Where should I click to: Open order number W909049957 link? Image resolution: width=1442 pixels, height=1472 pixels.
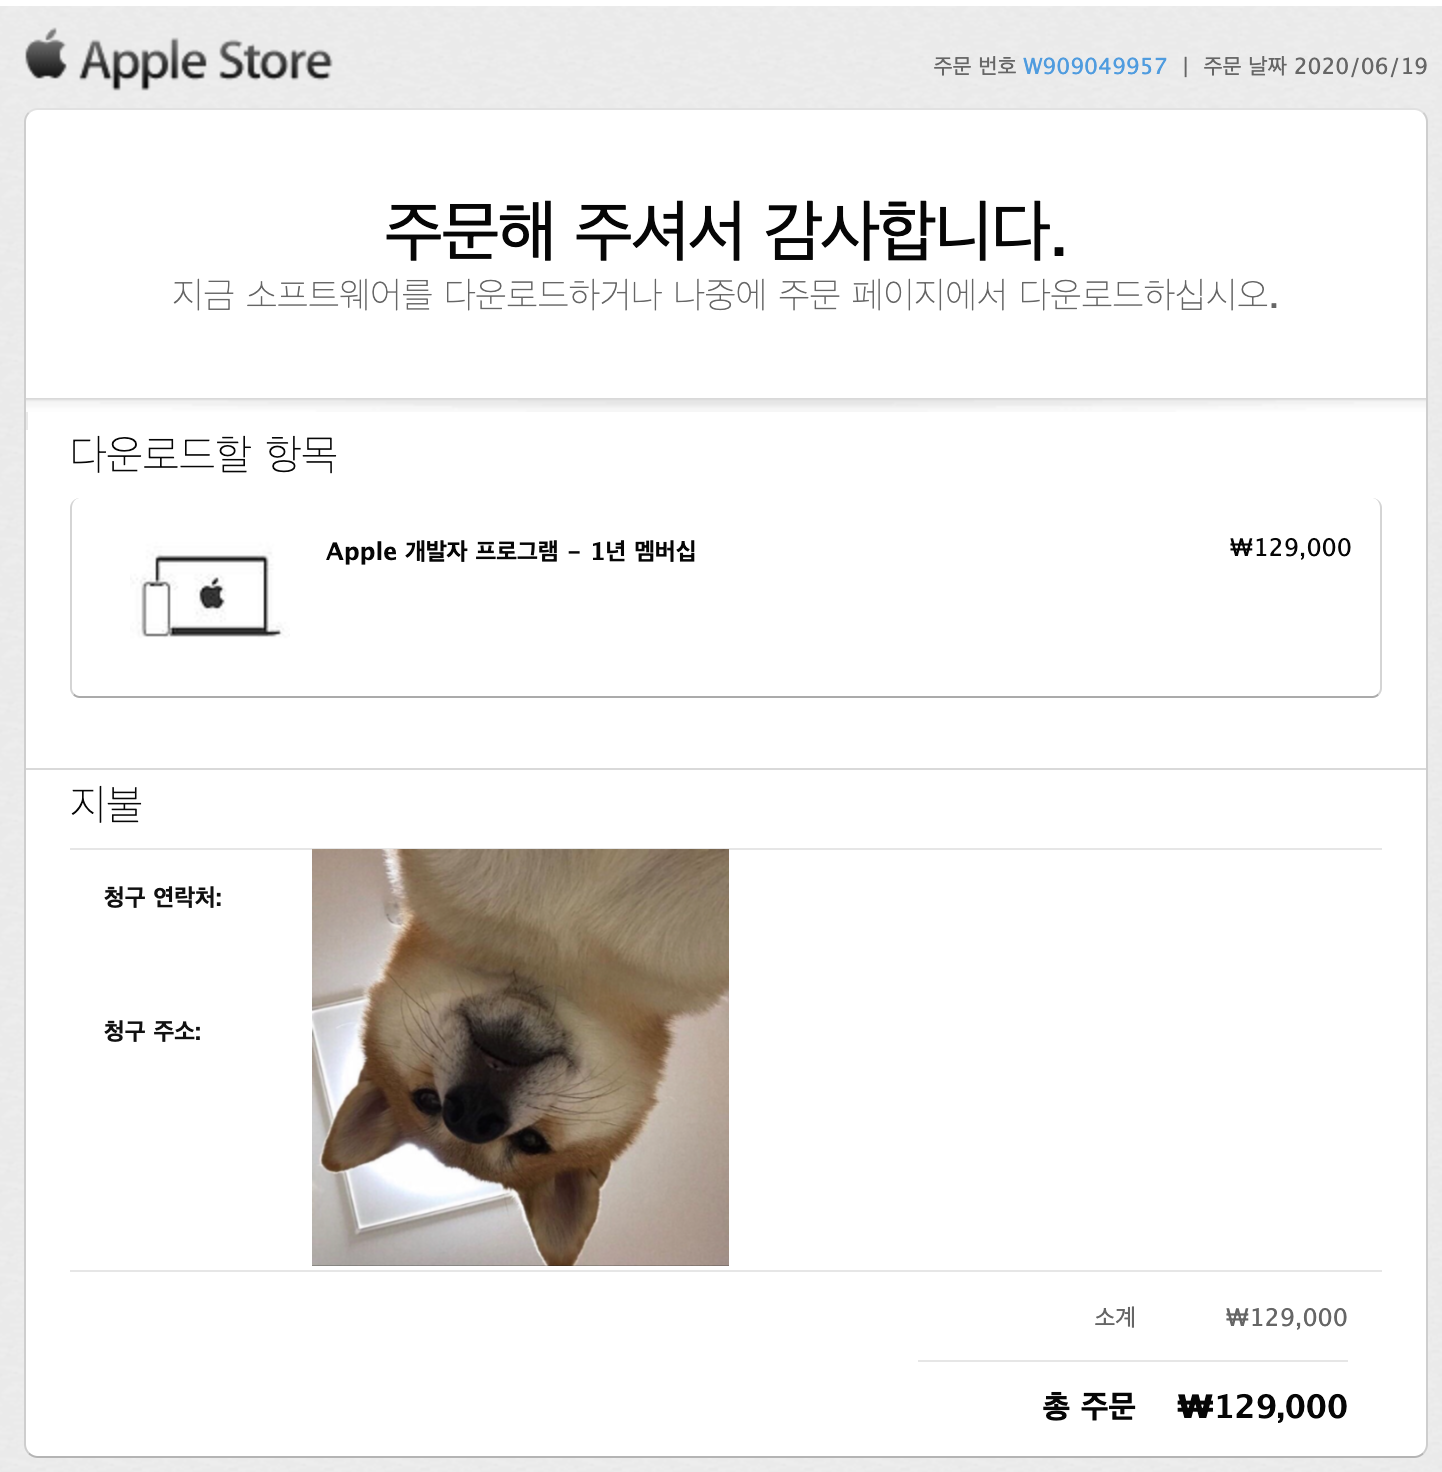click(1095, 66)
